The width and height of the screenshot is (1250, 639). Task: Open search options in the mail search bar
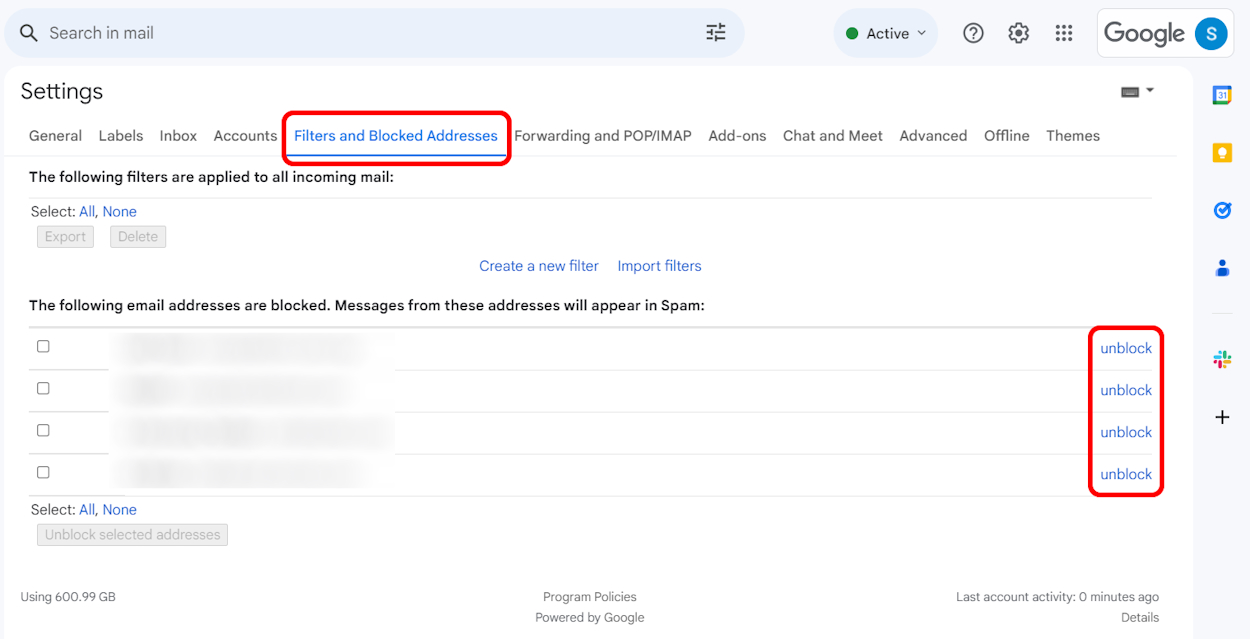click(715, 32)
